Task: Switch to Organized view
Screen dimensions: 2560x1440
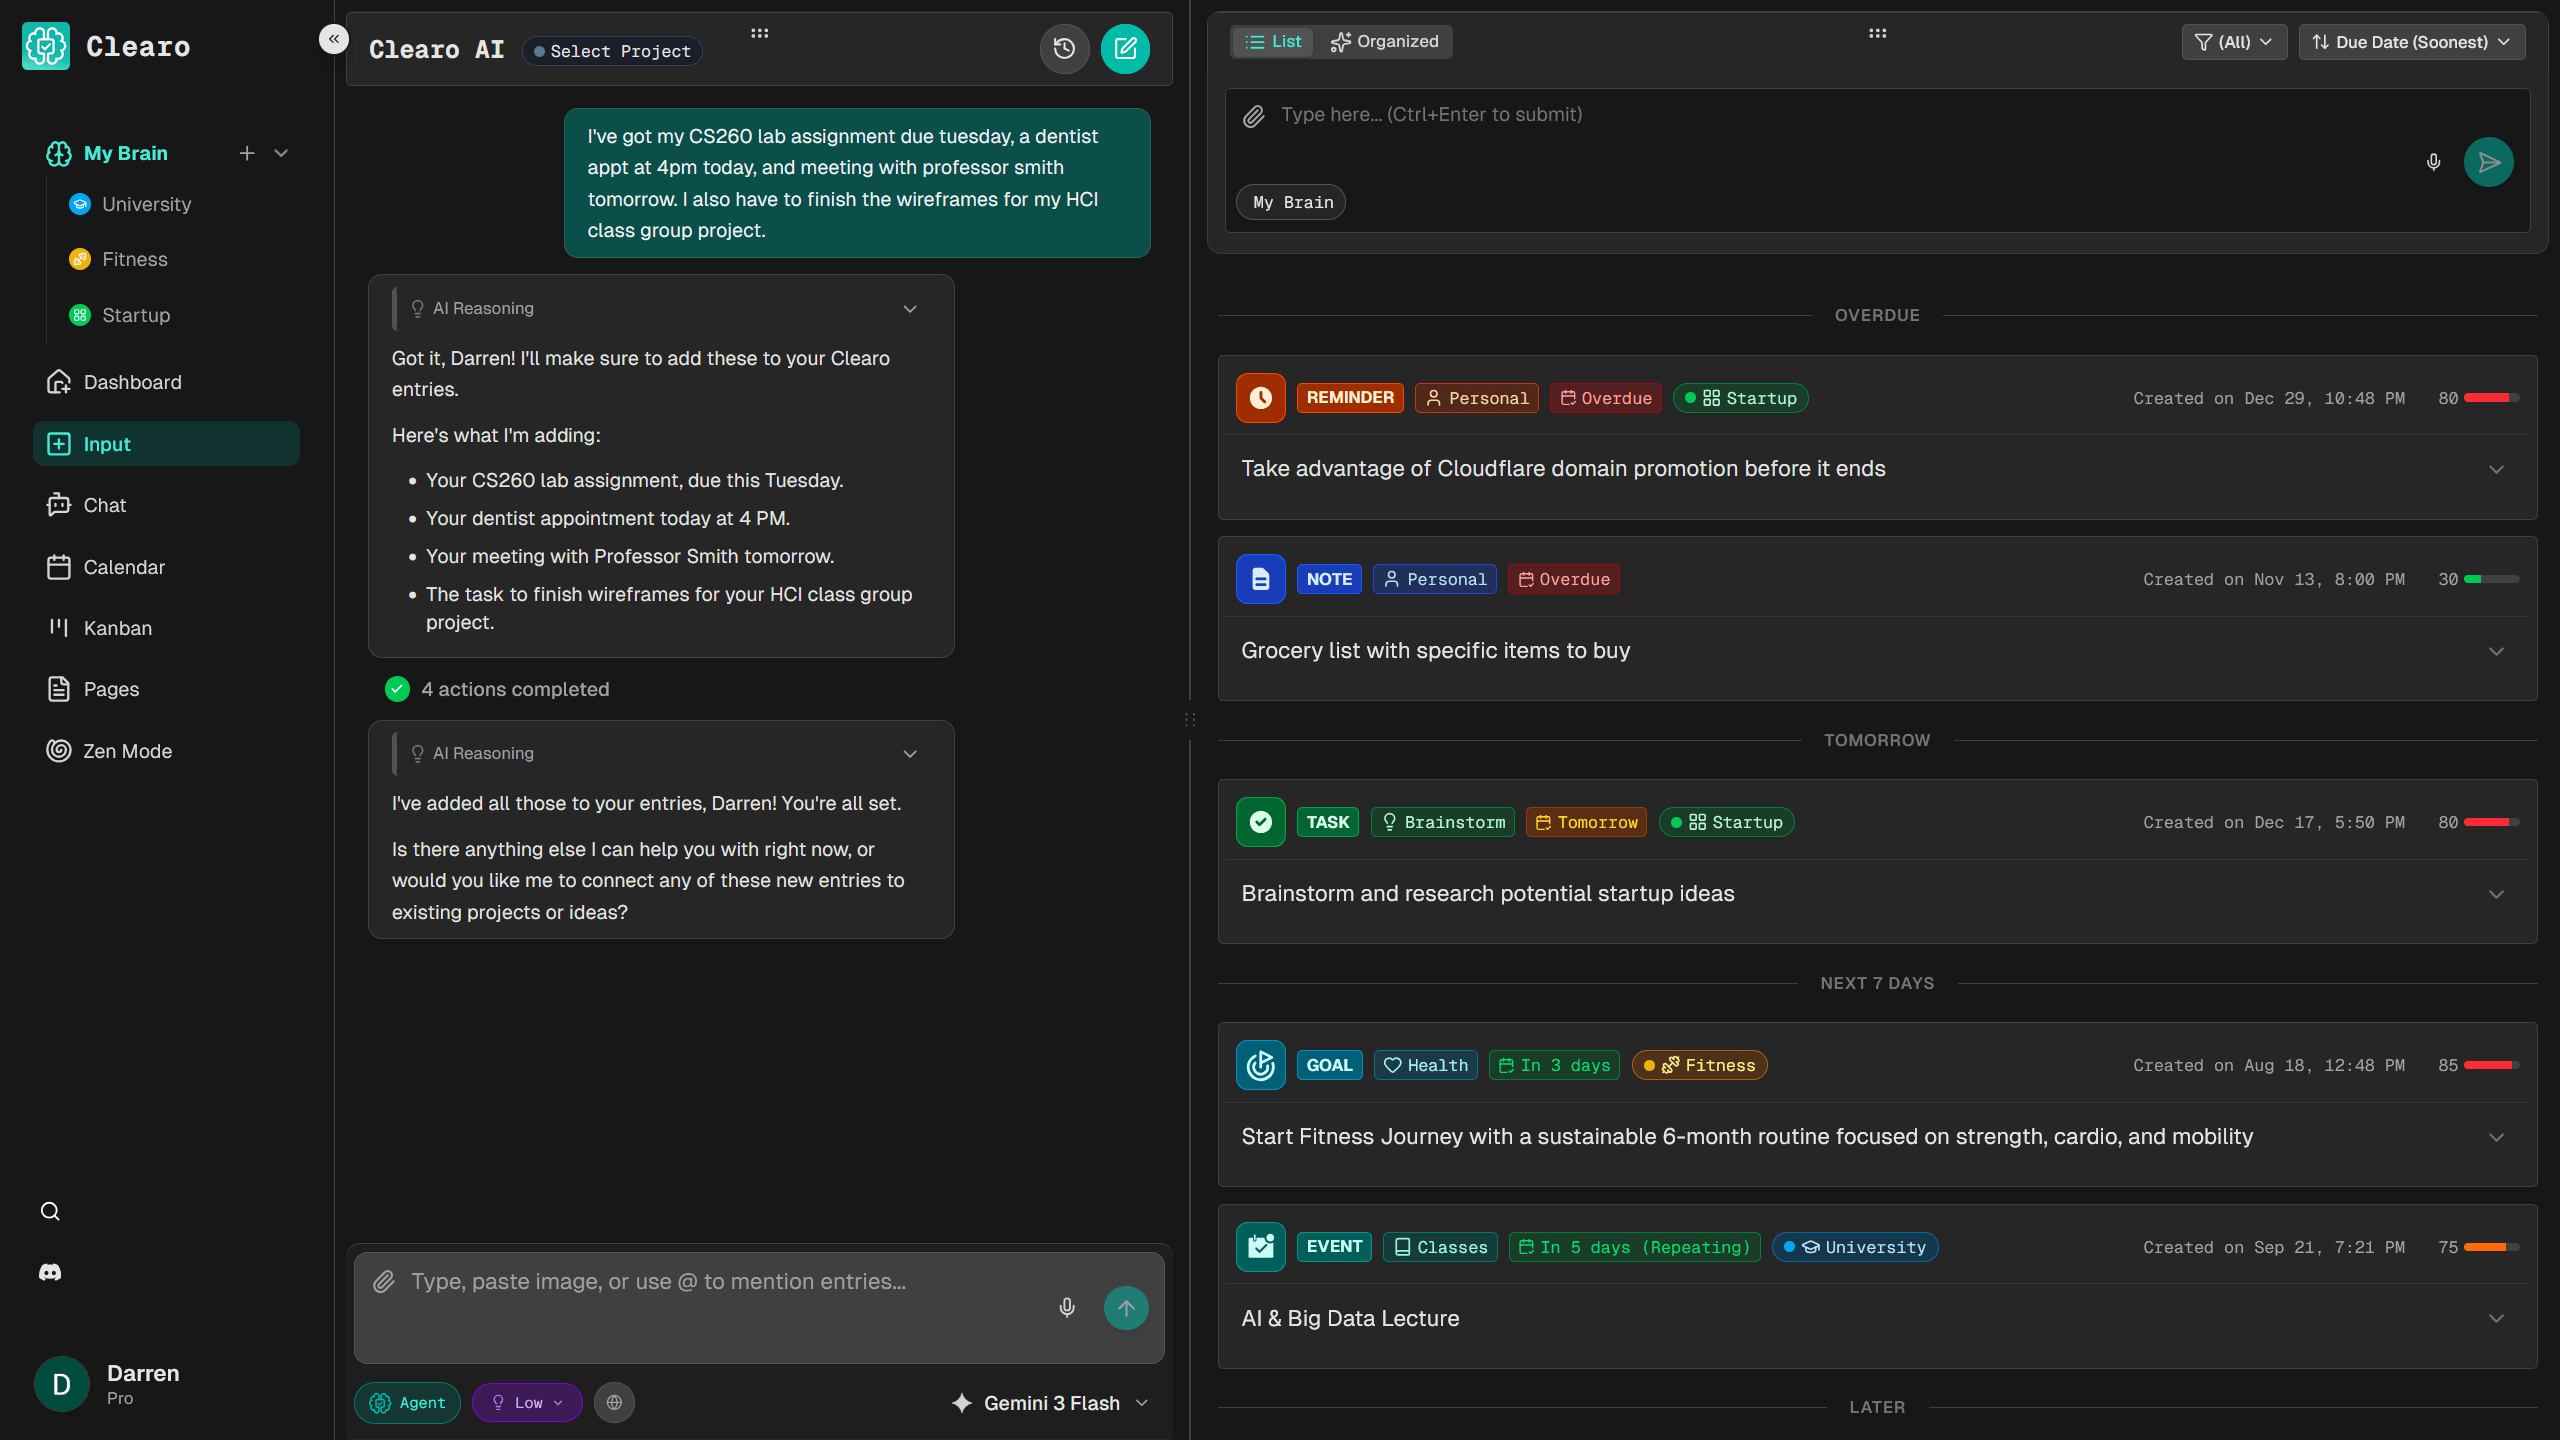Action: 1384,41
